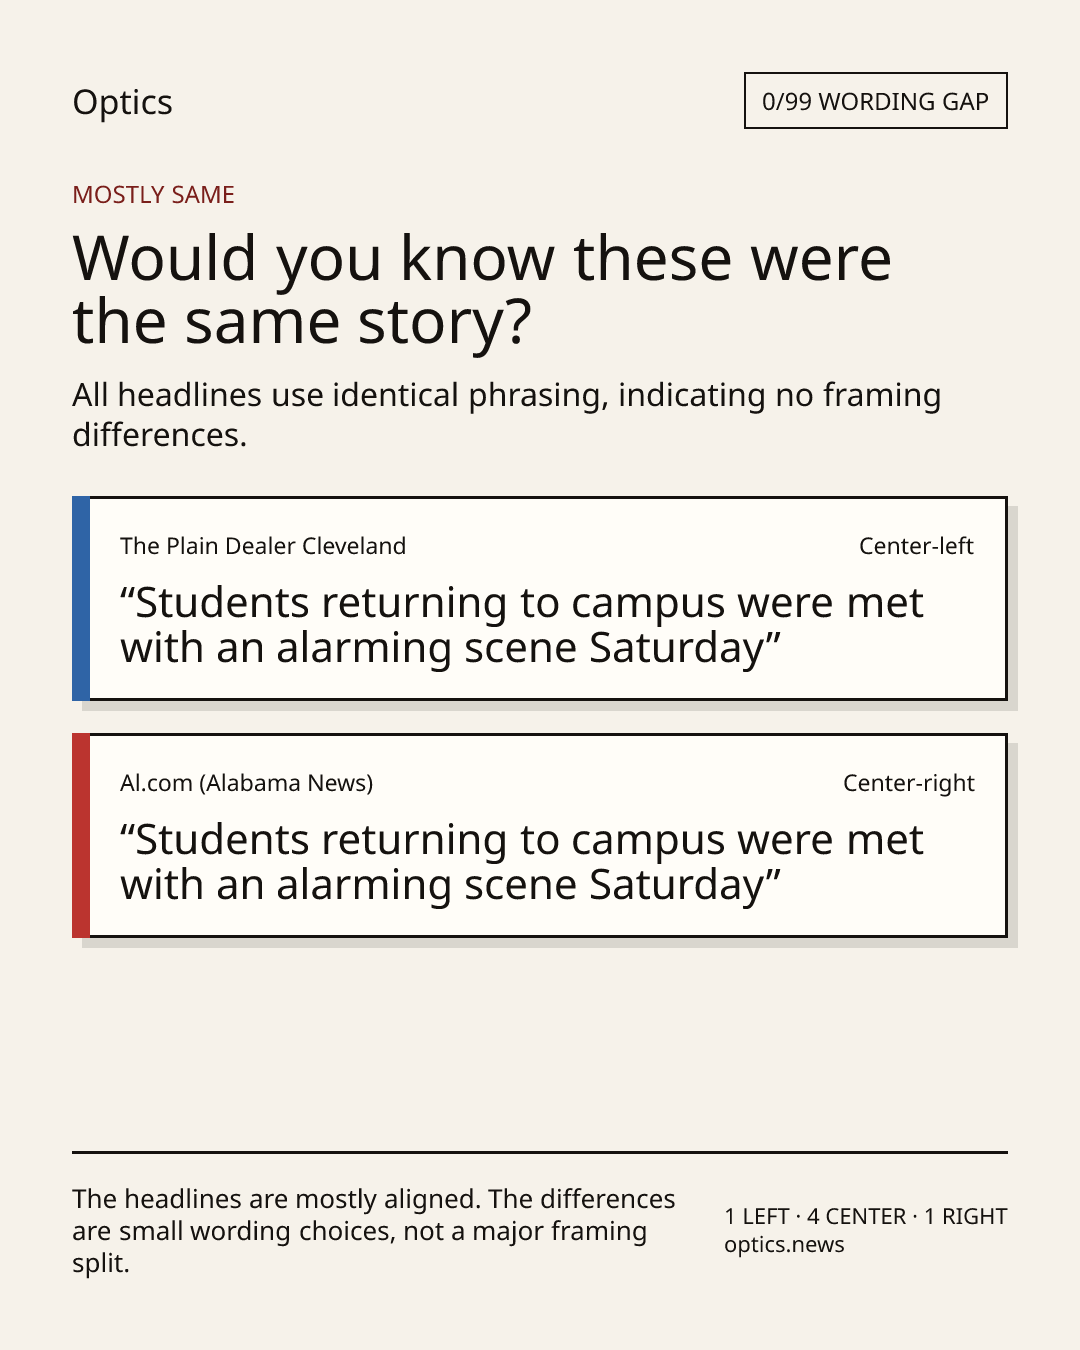Click the horizontal divider above the footer
This screenshot has height=1350, width=1080.
(x=540, y=1152)
